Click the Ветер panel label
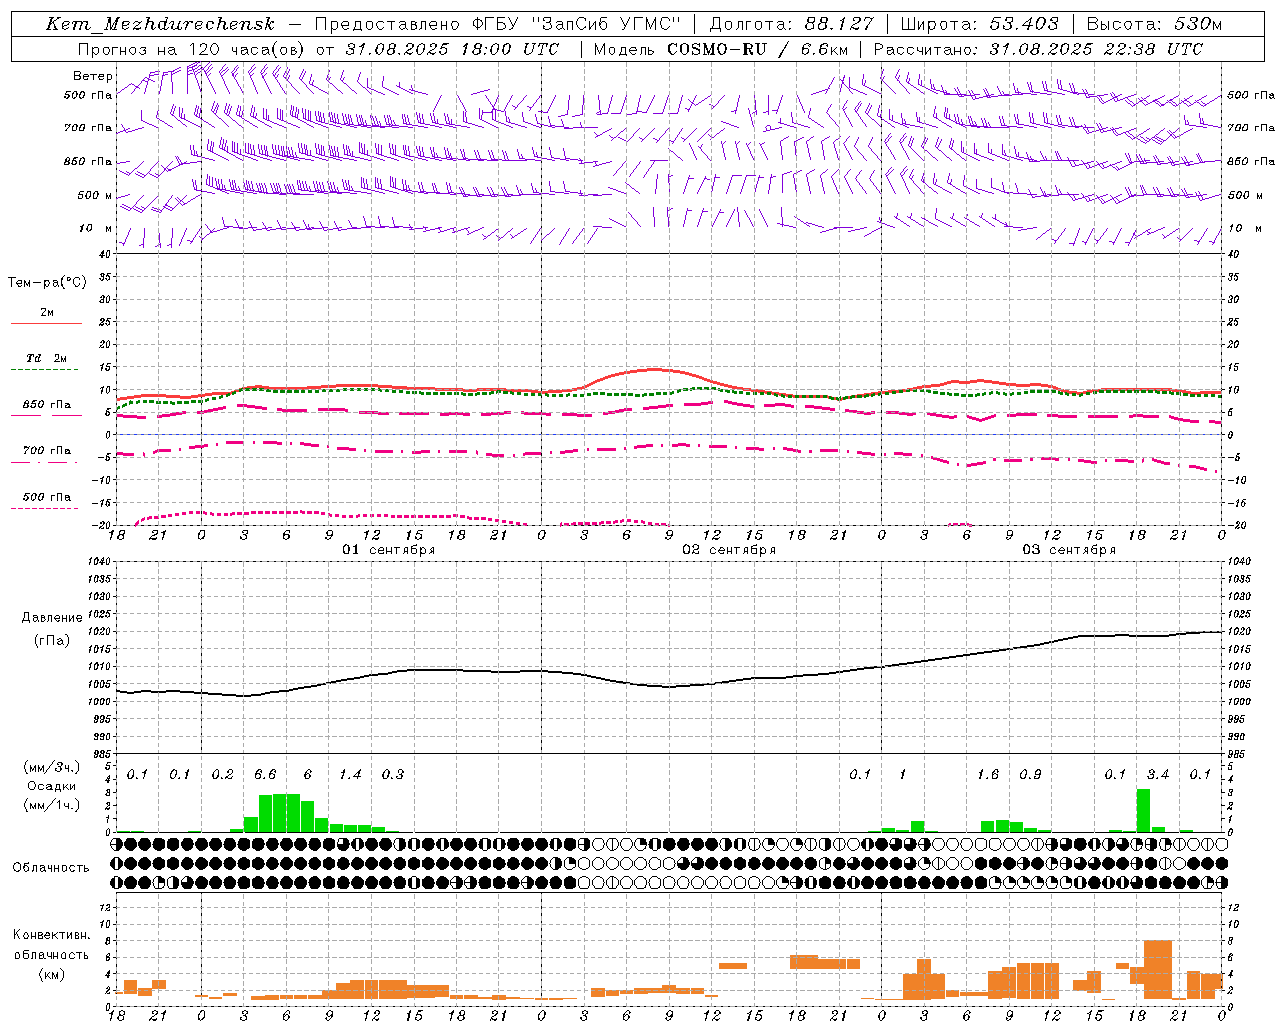1280x1024 pixels. pyautogui.click(x=93, y=76)
